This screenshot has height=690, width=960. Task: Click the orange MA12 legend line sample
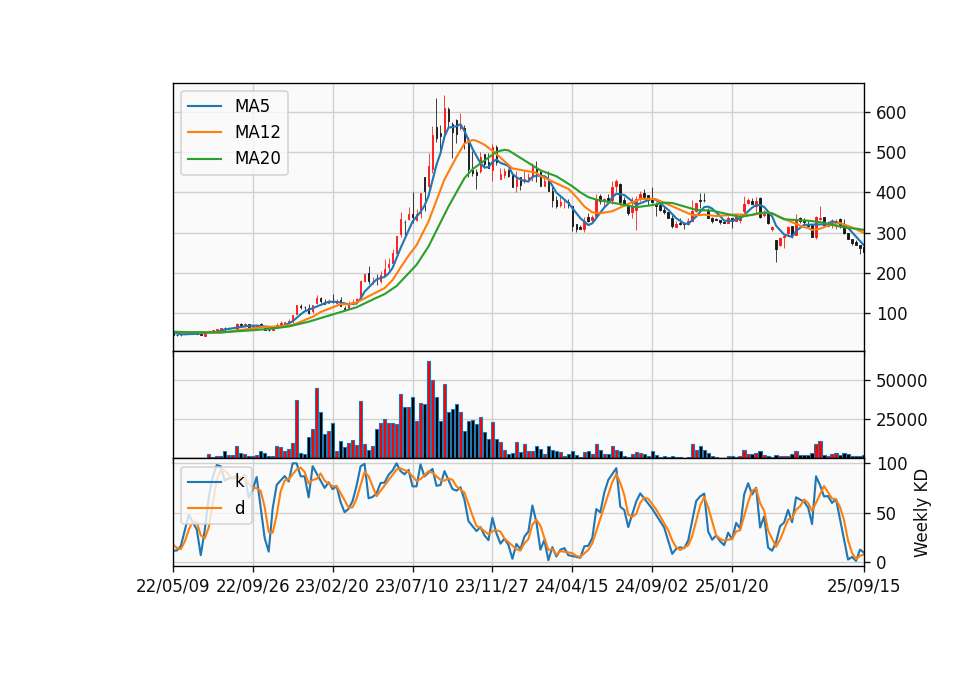(x=204, y=132)
